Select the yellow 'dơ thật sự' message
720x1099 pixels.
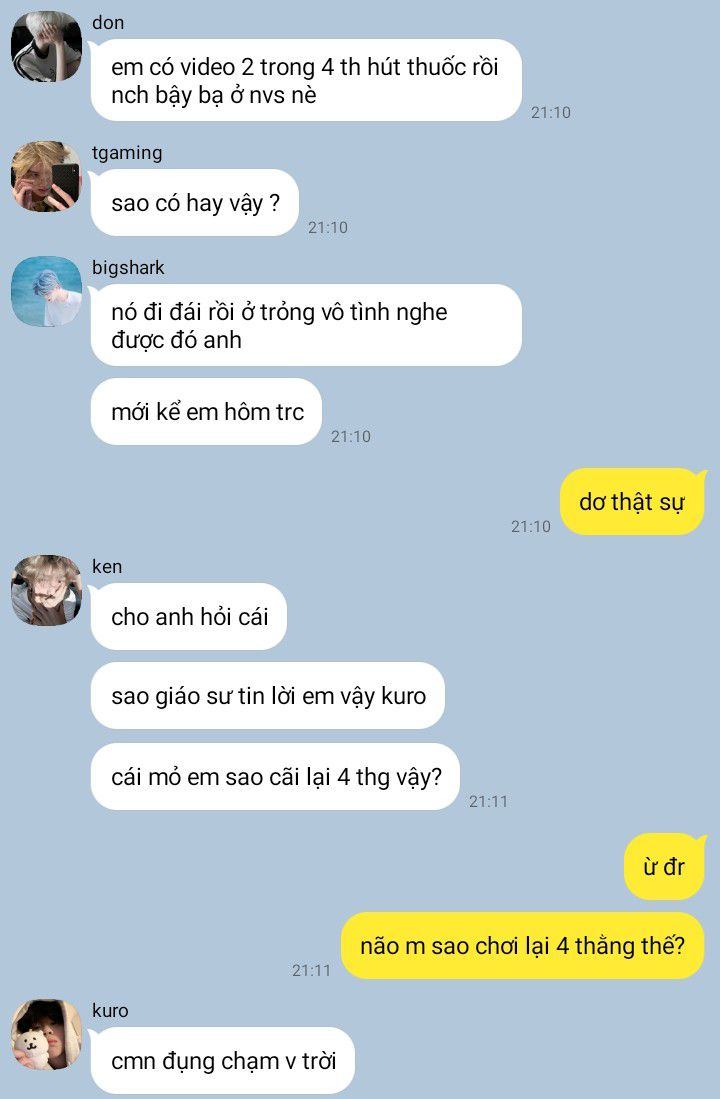click(x=632, y=502)
